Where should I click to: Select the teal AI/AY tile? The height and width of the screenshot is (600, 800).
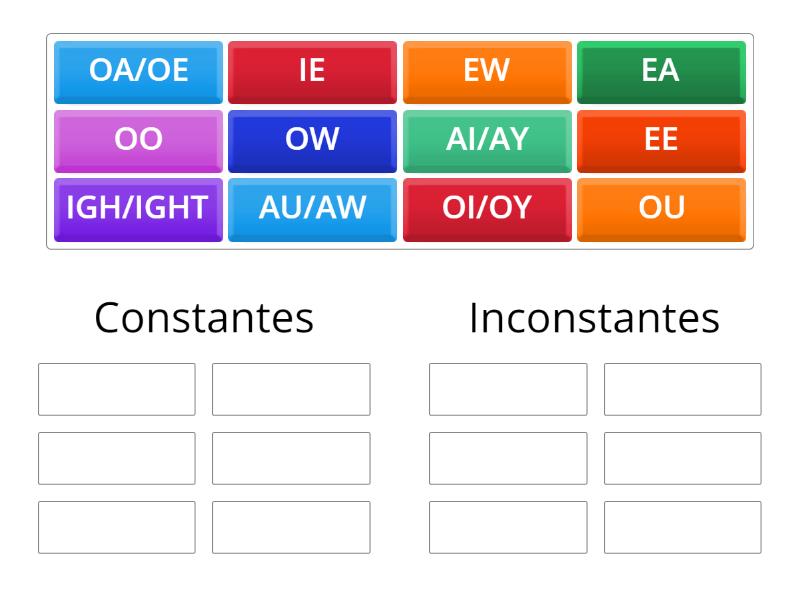487,141
